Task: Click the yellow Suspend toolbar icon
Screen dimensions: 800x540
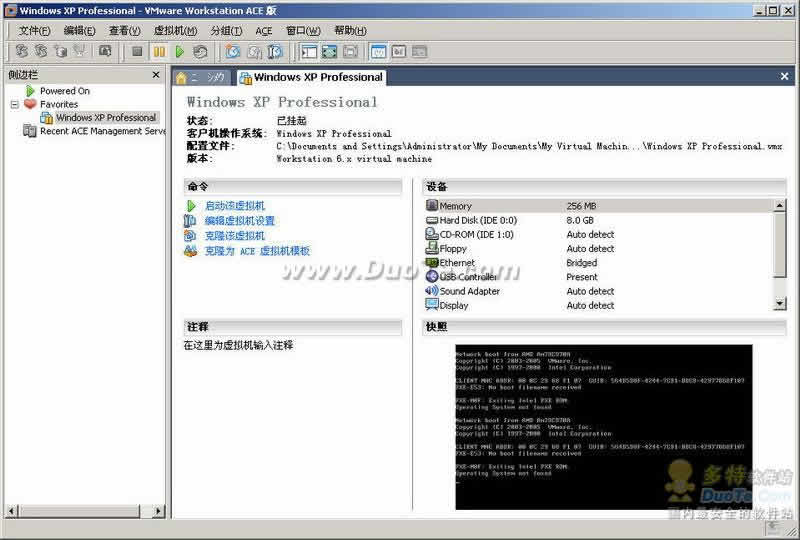Action: 159,51
